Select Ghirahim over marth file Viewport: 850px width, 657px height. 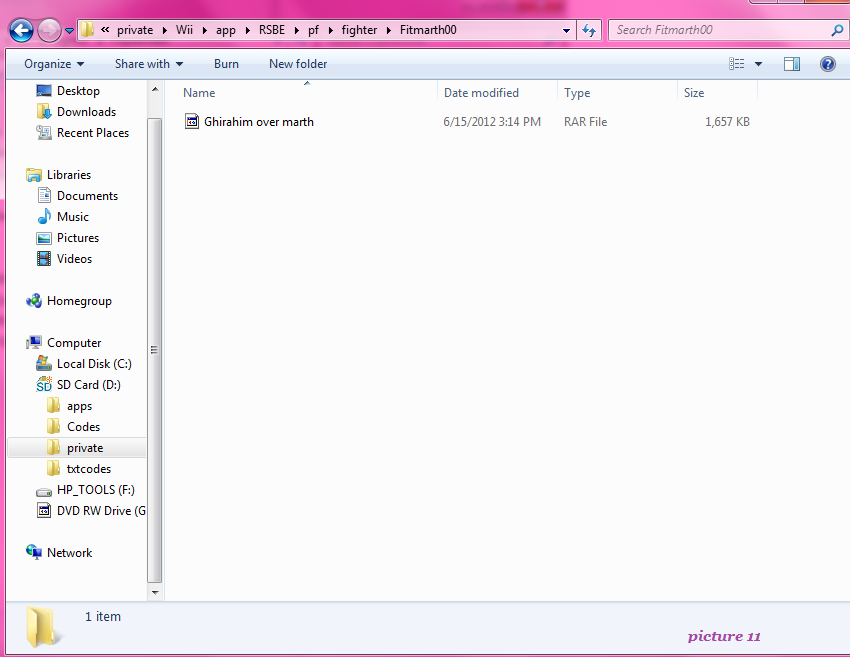(259, 122)
